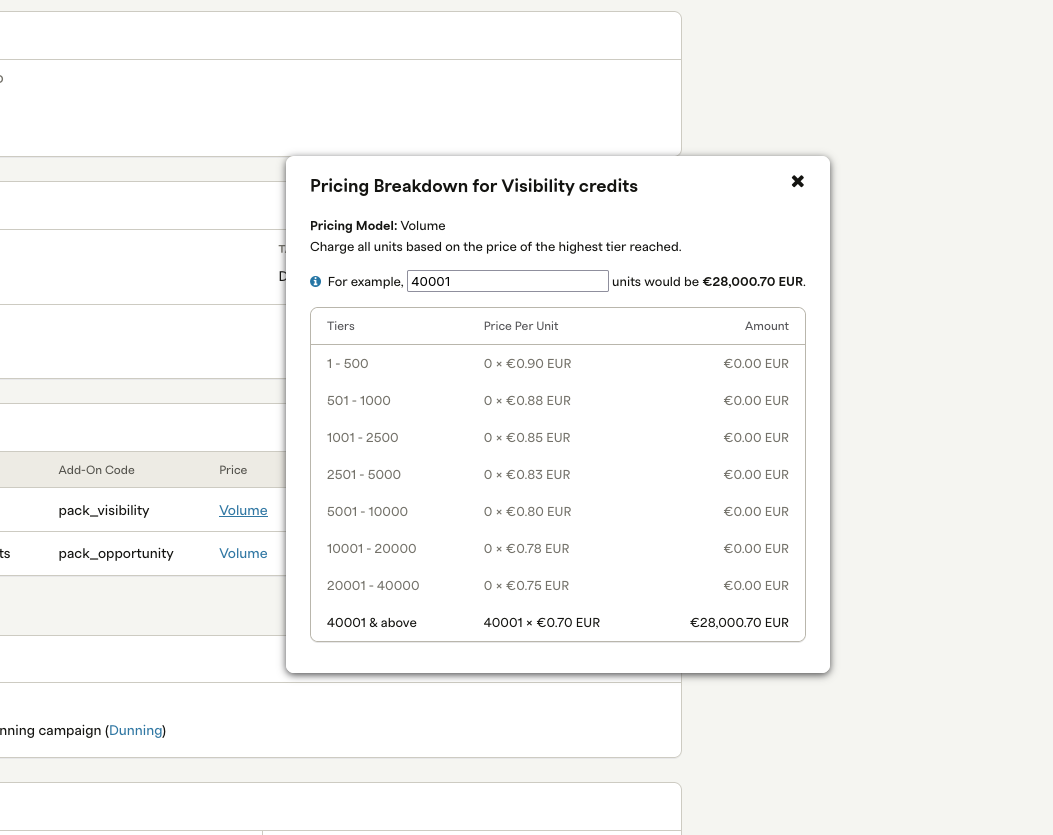Click the Tiers column header
1053x835 pixels.
(x=340, y=326)
